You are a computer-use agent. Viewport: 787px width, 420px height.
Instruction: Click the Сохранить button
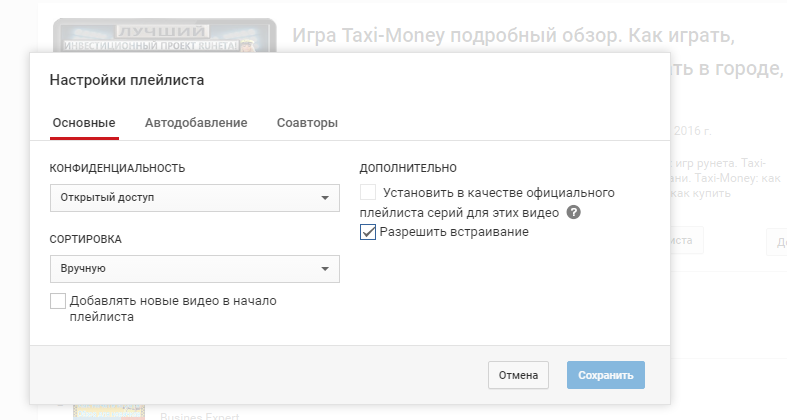pyautogui.click(x=606, y=375)
